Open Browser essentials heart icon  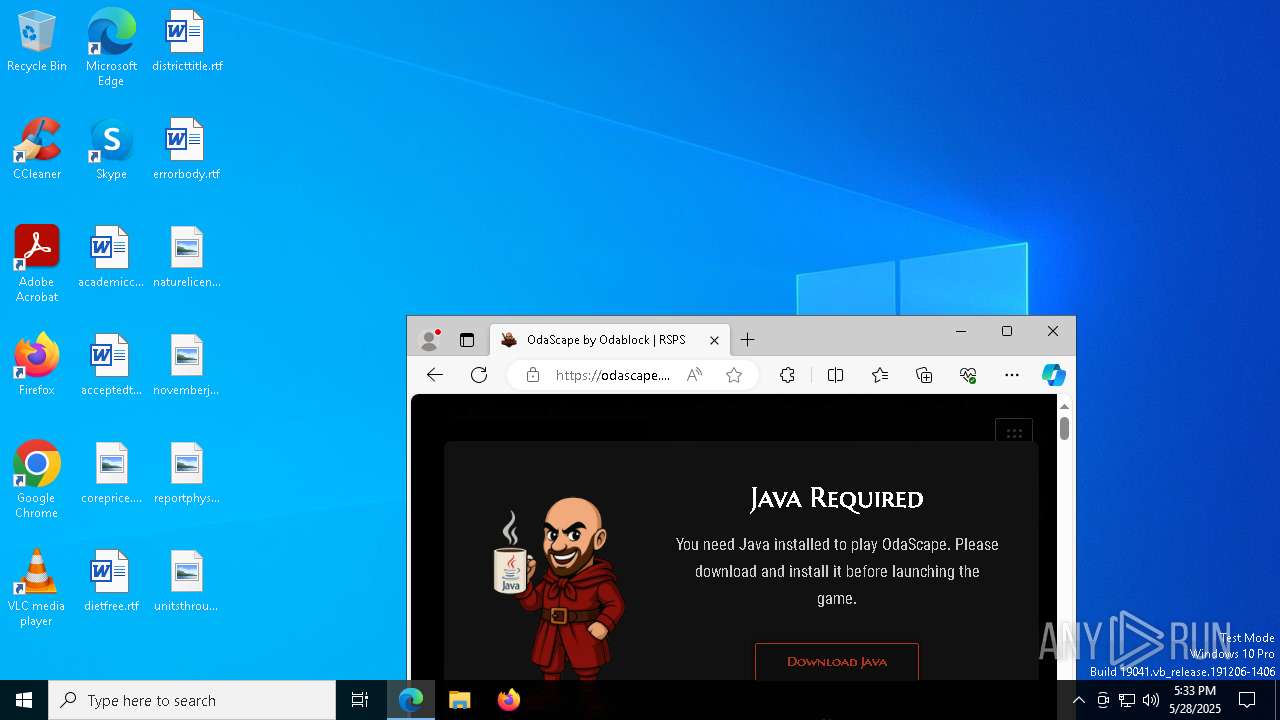(968, 375)
